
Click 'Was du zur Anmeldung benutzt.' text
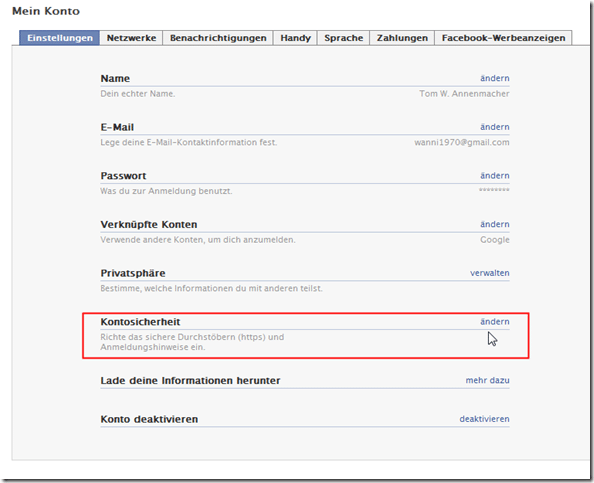point(166,191)
